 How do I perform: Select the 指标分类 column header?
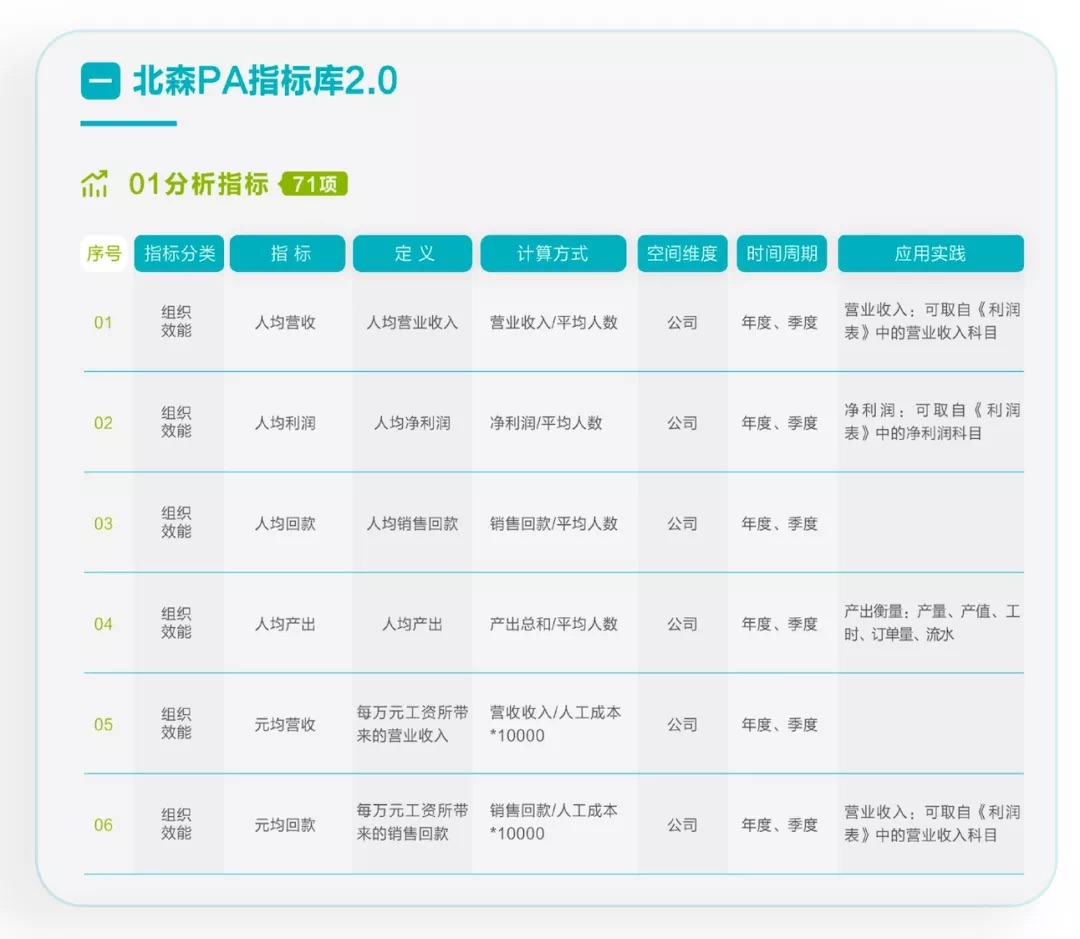(178, 253)
